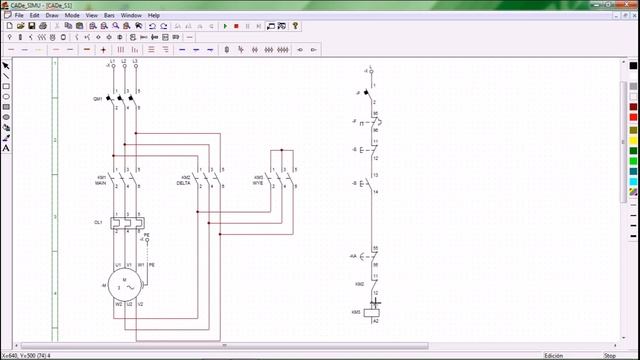Viewport: 640px width, 360px height.
Task: Redo the action with the redo arrow
Action: pyautogui.click(x=164, y=26)
